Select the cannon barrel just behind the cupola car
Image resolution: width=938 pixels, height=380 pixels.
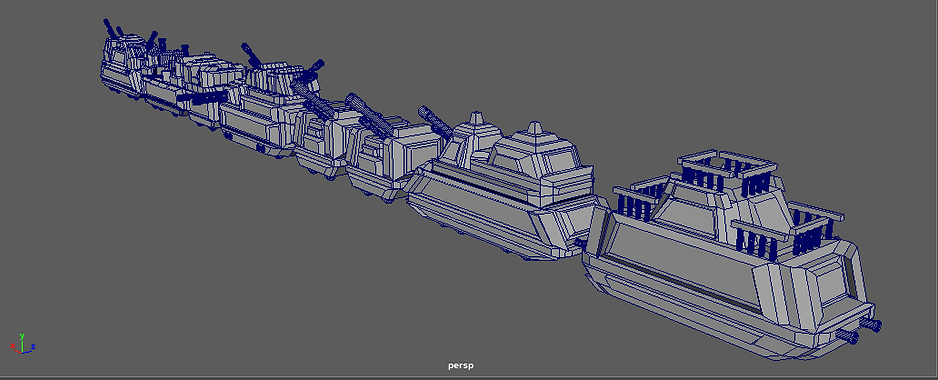pyautogui.click(x=436, y=121)
